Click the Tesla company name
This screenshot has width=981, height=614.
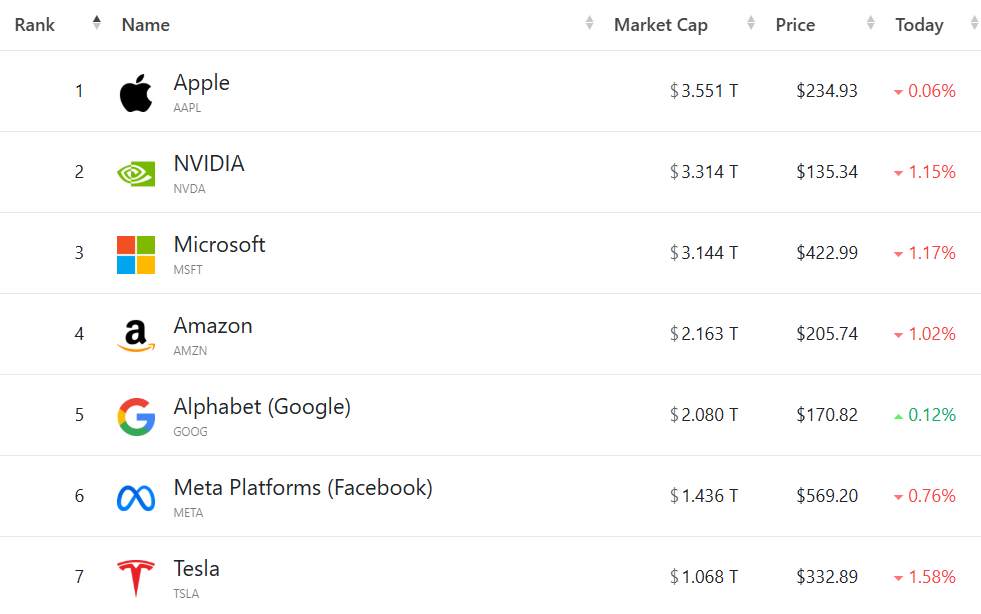pos(196,569)
